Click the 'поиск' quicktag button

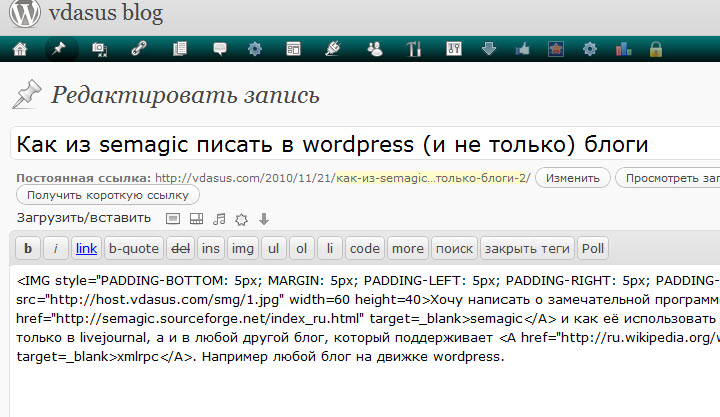pyautogui.click(x=454, y=248)
